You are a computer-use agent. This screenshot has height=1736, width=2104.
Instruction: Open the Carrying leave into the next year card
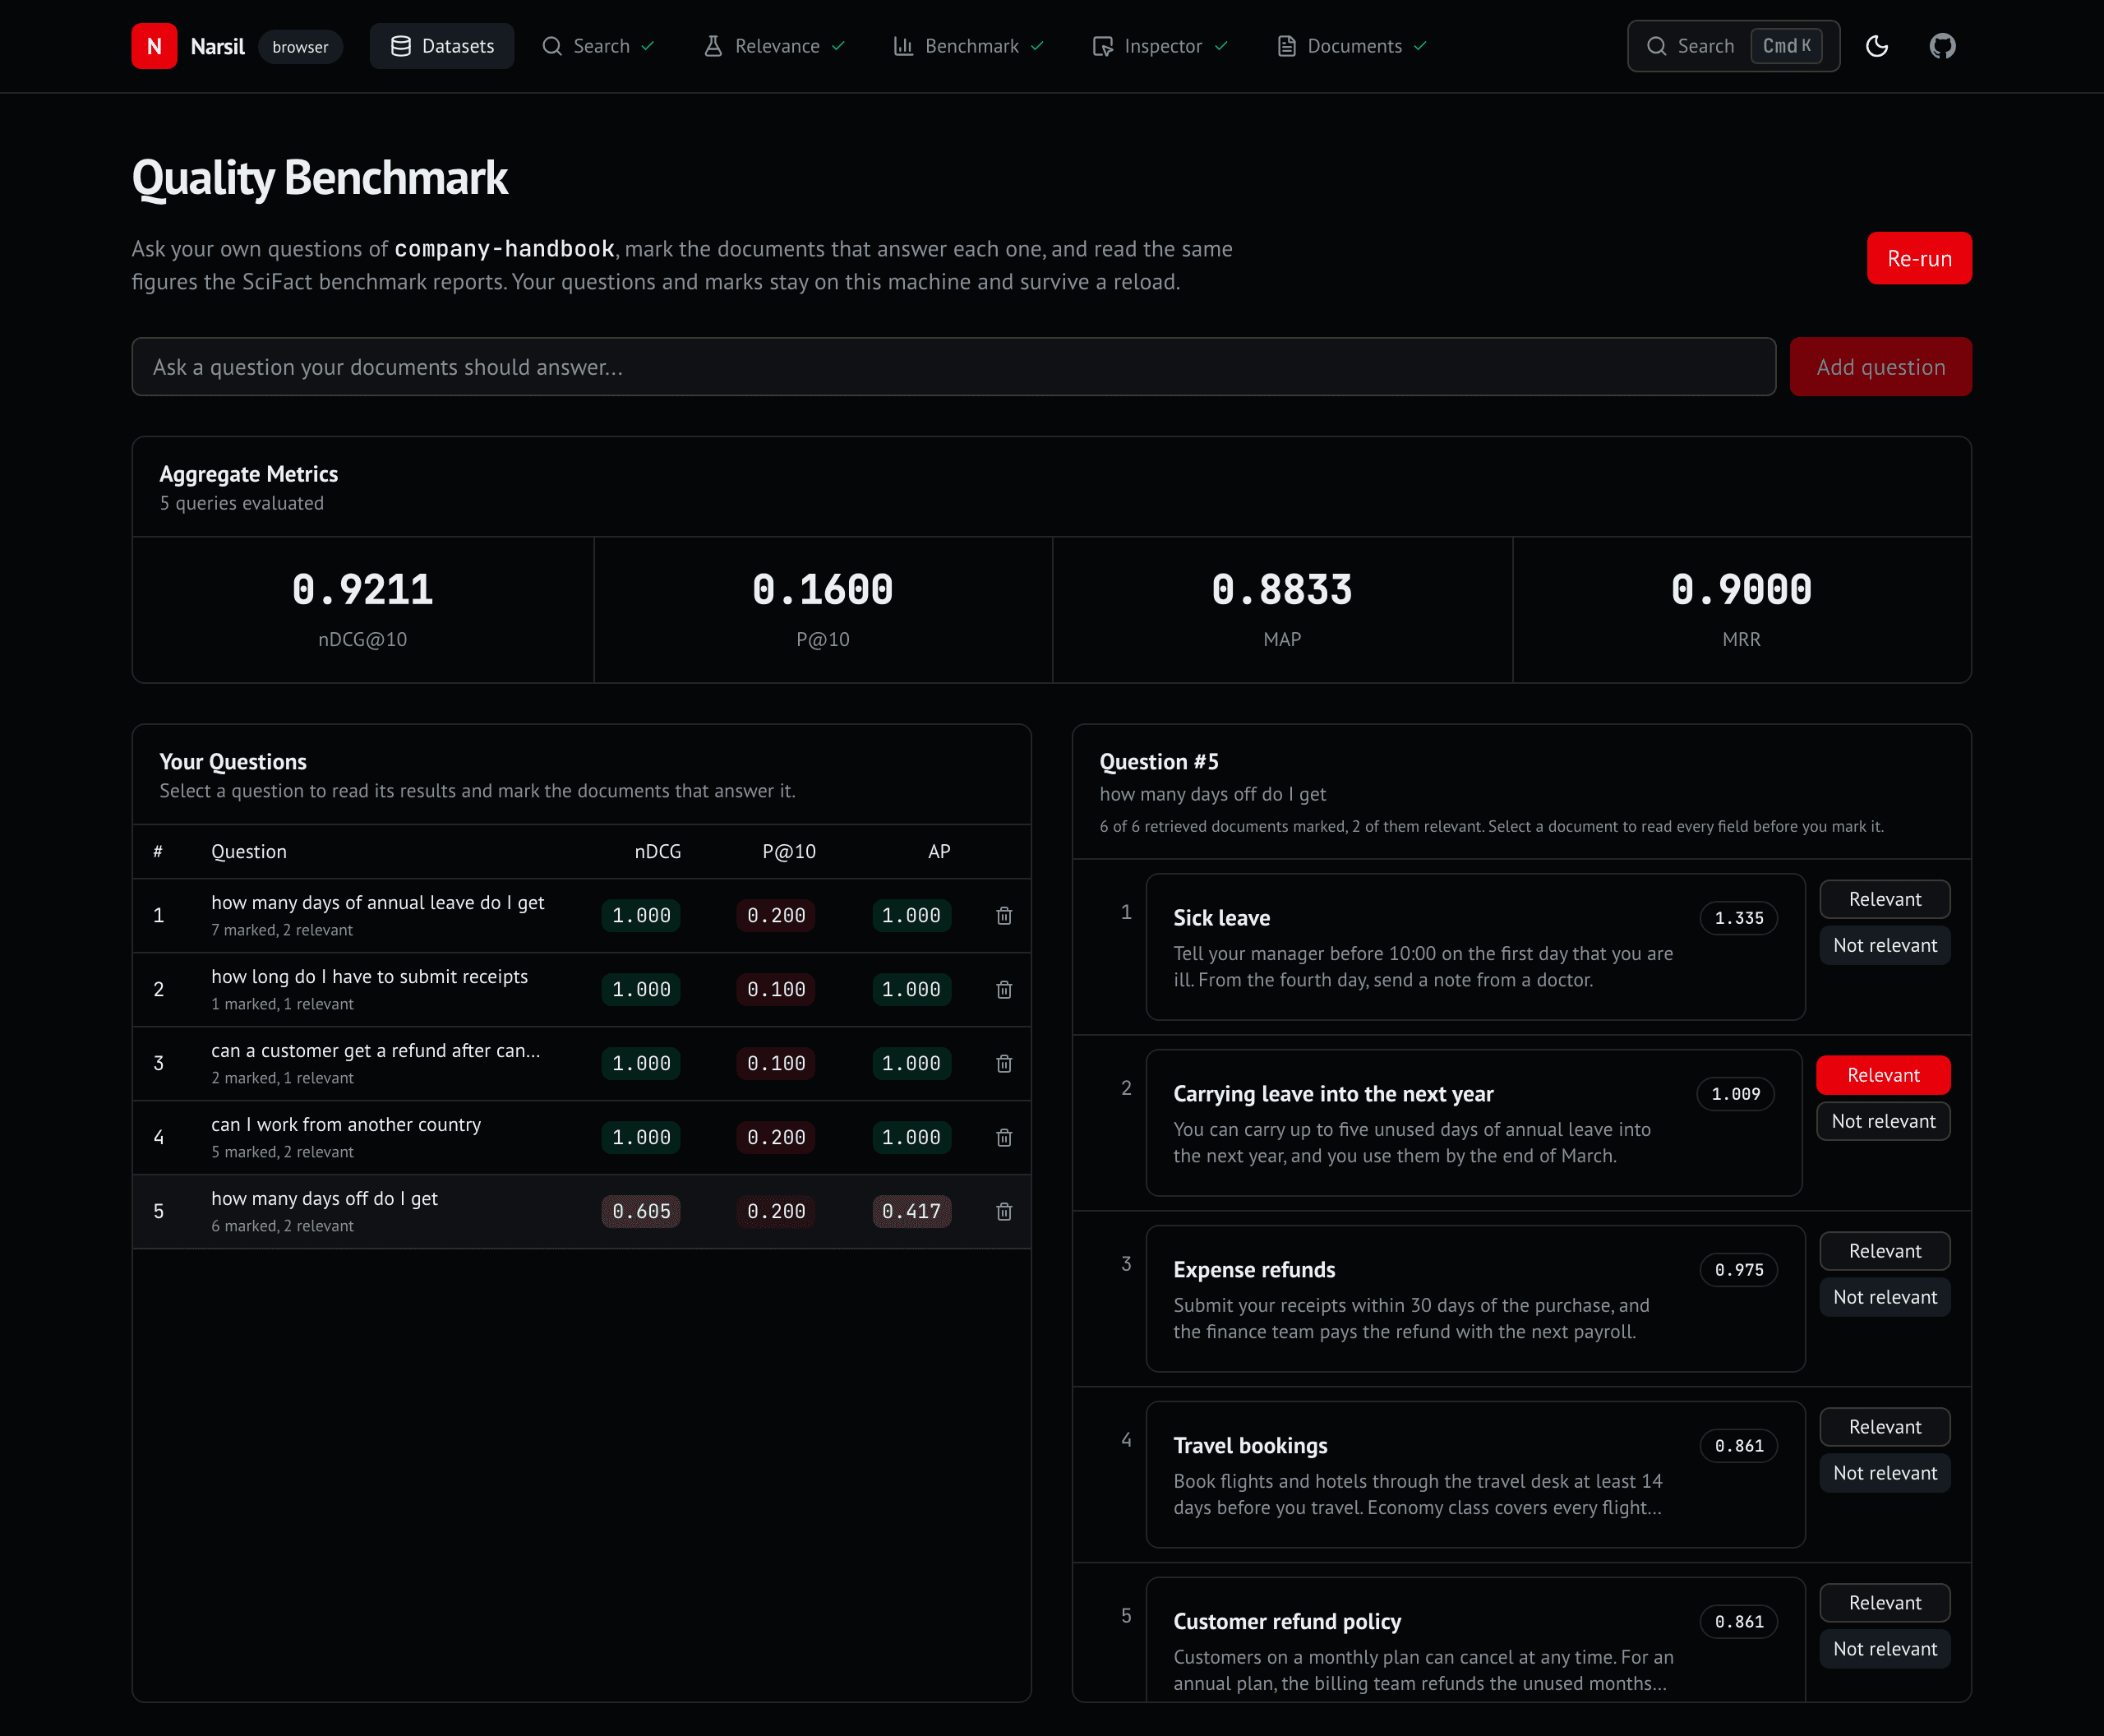click(1474, 1123)
